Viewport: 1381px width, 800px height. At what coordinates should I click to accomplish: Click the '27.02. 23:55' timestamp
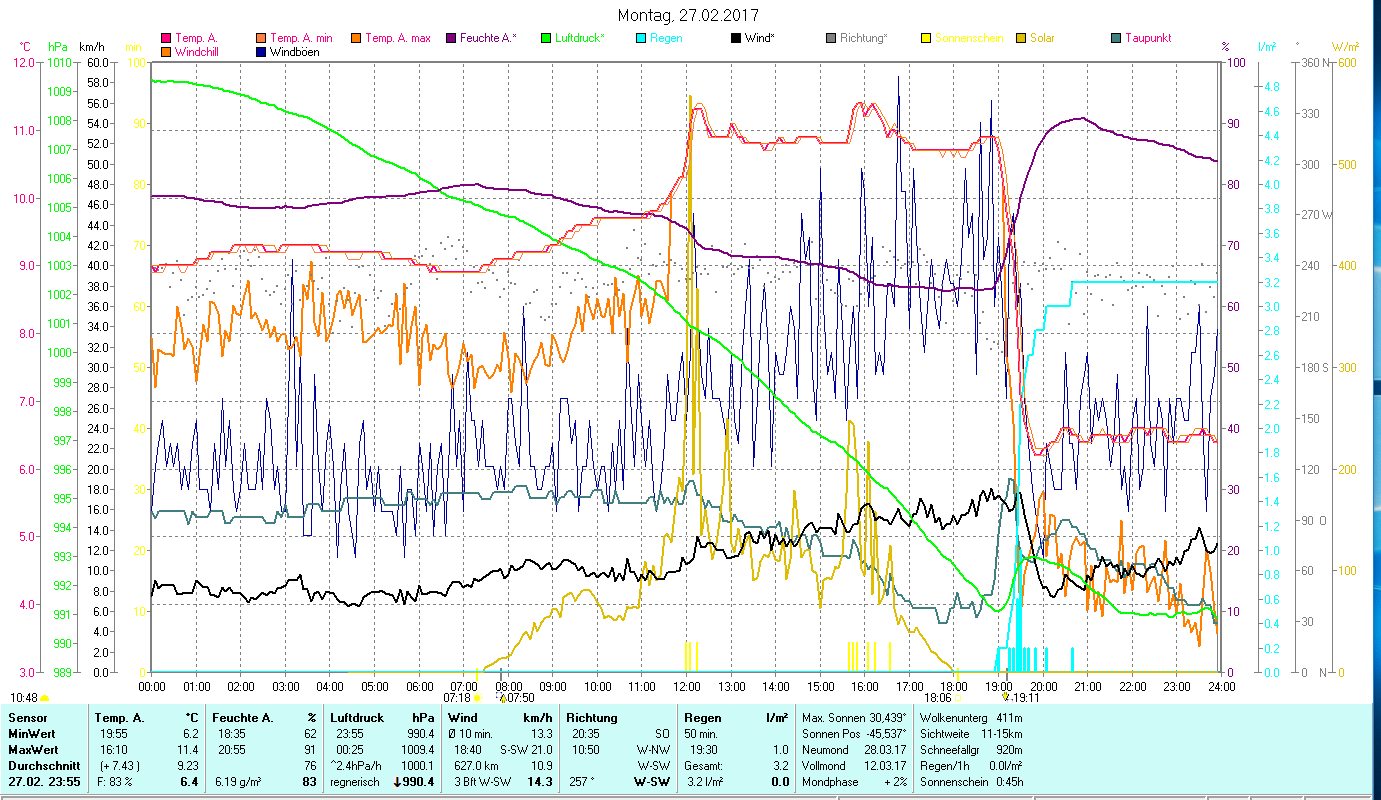45,782
